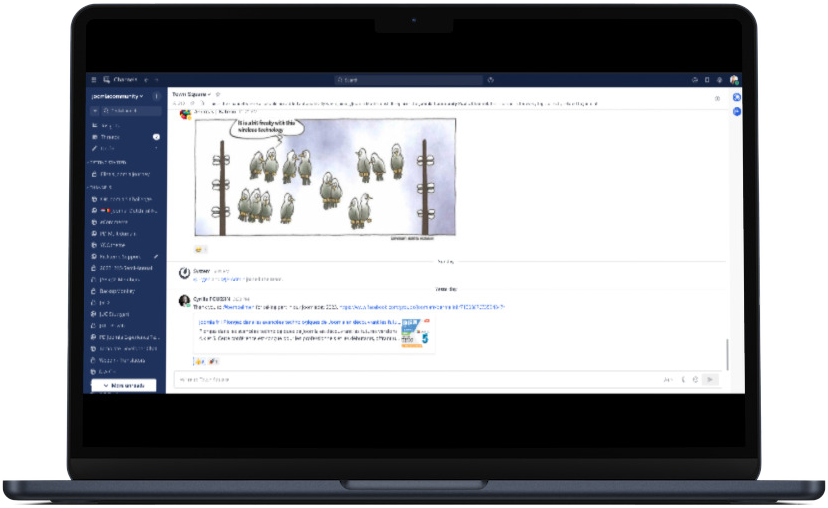Open Threads in the sidebar
Image resolution: width=828 pixels, height=508 pixels.
[110, 137]
